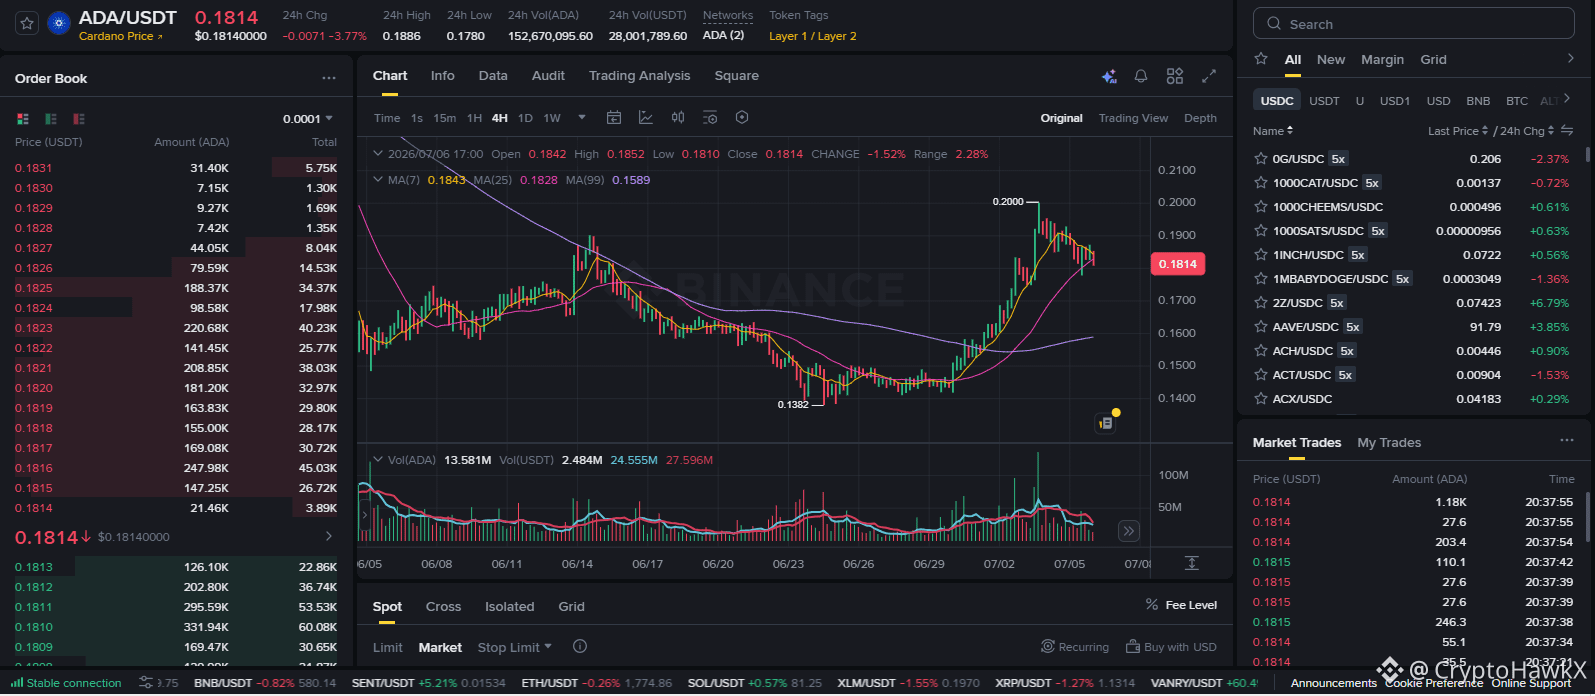Switch to My Trades tab
Image resolution: width=1595 pixels, height=696 pixels.
pyautogui.click(x=1389, y=442)
